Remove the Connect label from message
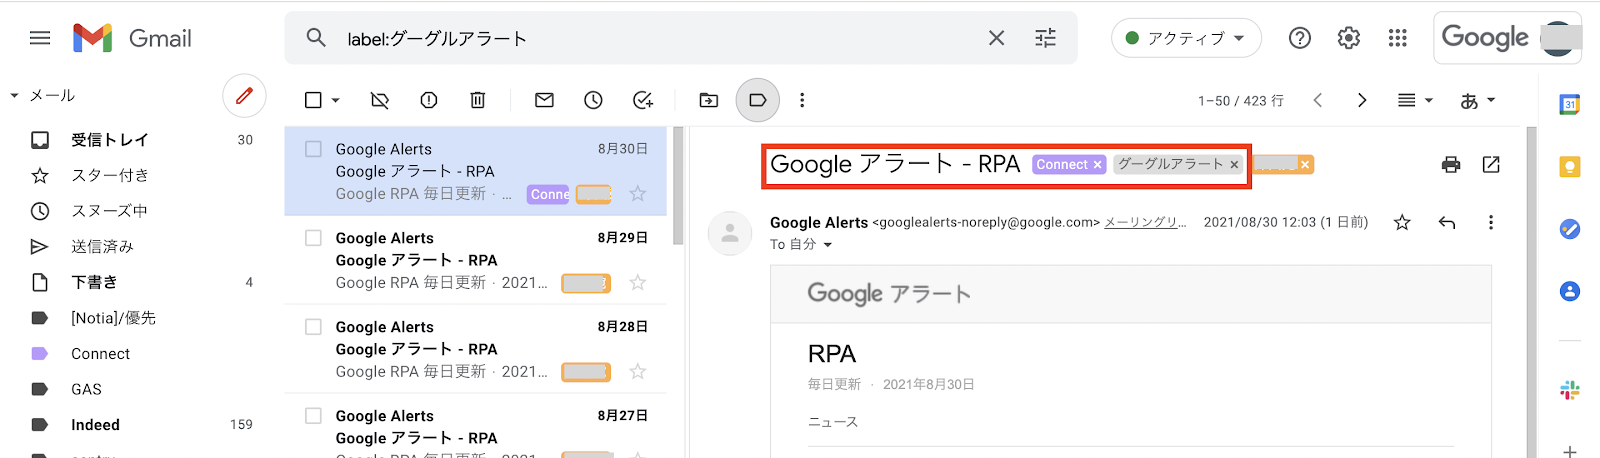Image resolution: width=1600 pixels, height=458 pixels. pyautogui.click(x=1097, y=165)
